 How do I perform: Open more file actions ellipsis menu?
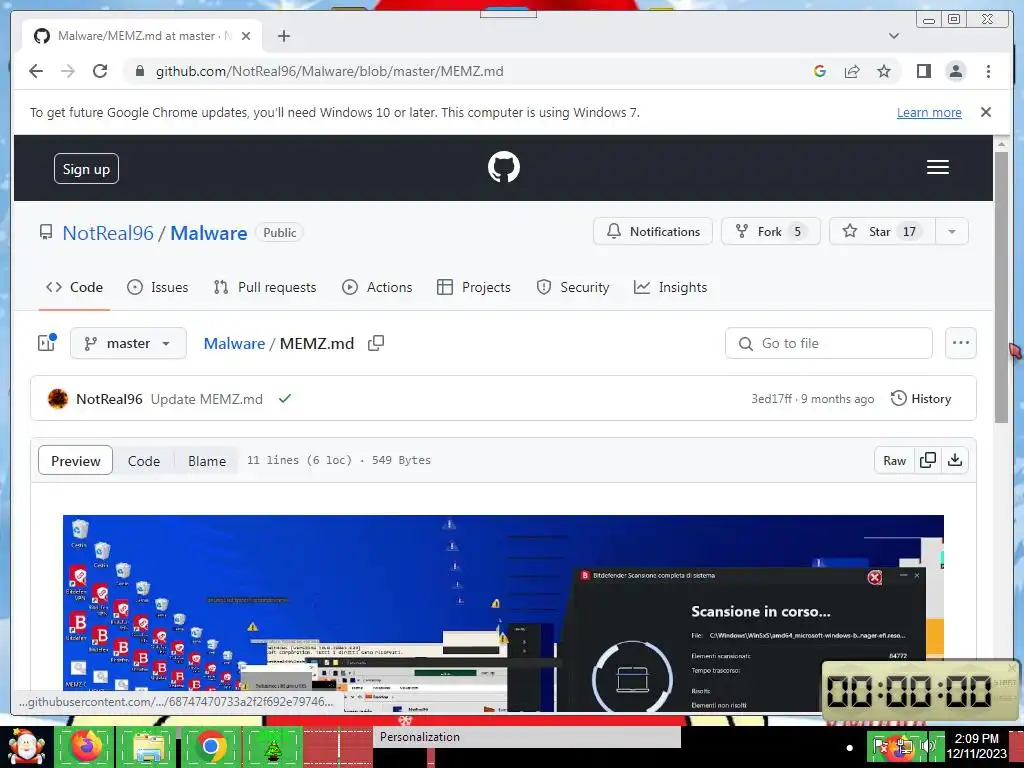click(961, 343)
